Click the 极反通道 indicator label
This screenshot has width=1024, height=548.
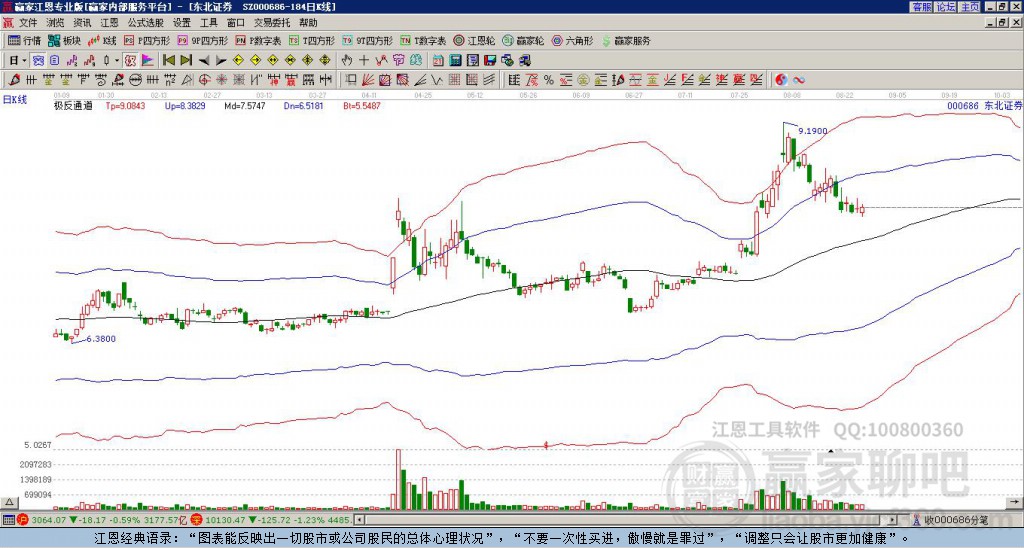tap(73, 105)
